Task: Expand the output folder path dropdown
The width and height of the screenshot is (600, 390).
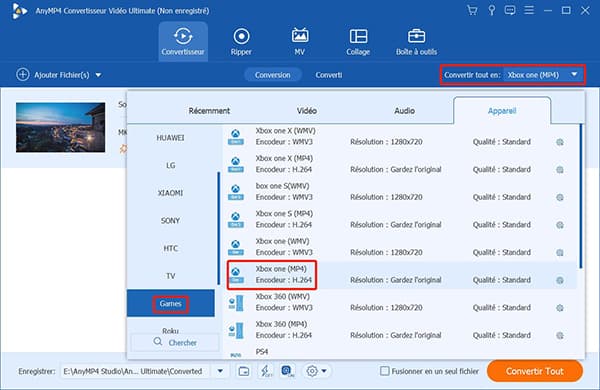Action: click(220, 371)
